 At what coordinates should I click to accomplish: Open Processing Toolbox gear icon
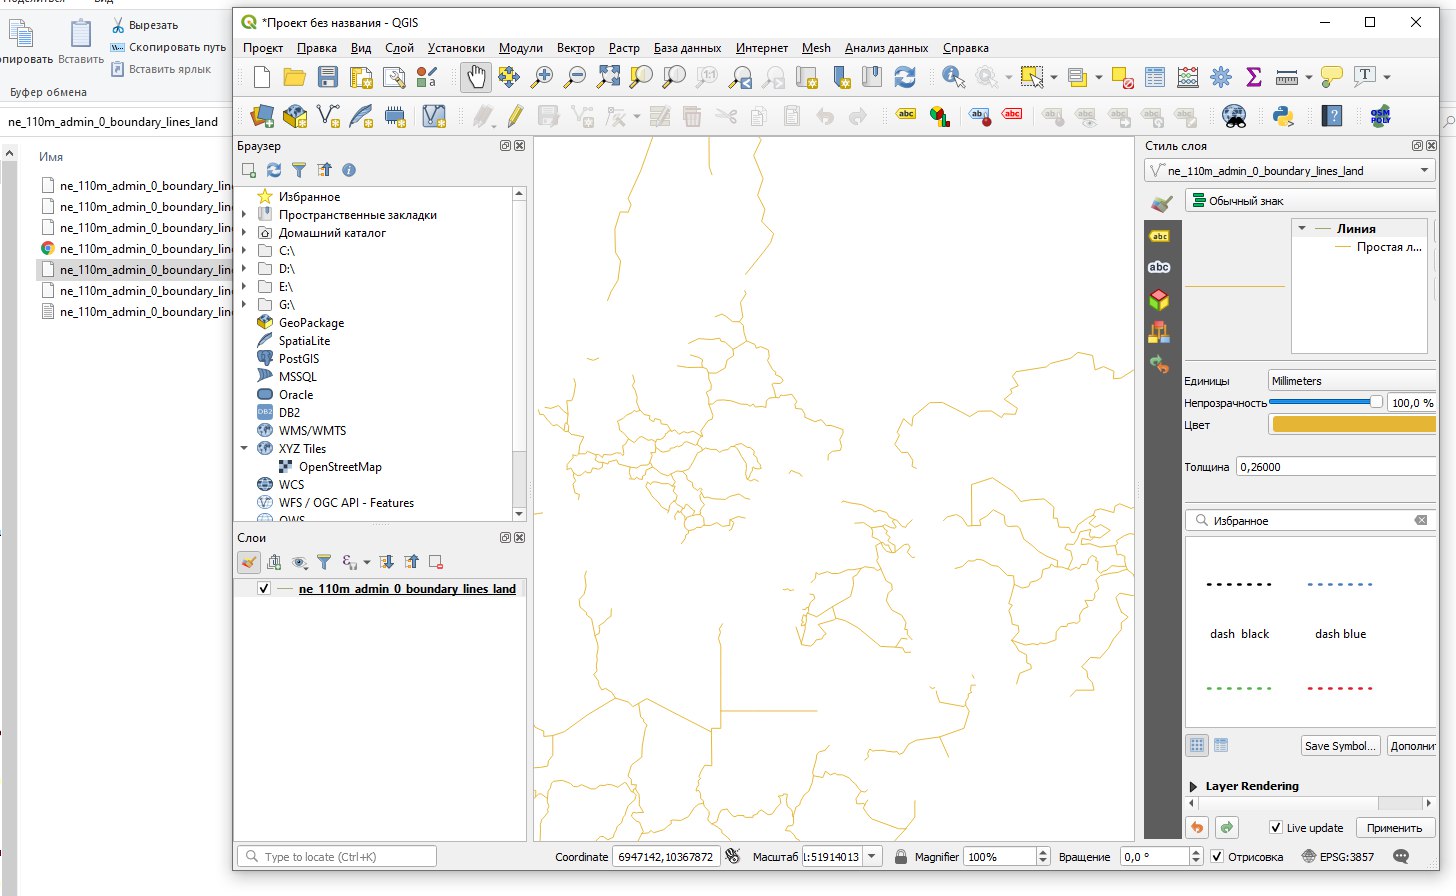pos(1221,77)
